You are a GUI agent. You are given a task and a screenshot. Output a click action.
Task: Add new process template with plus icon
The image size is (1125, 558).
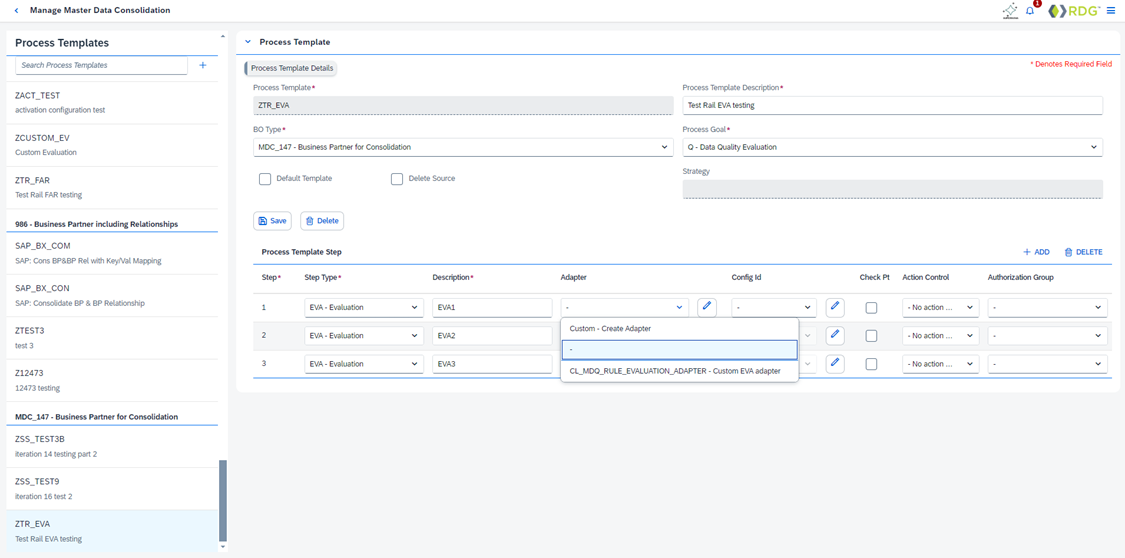(202, 65)
